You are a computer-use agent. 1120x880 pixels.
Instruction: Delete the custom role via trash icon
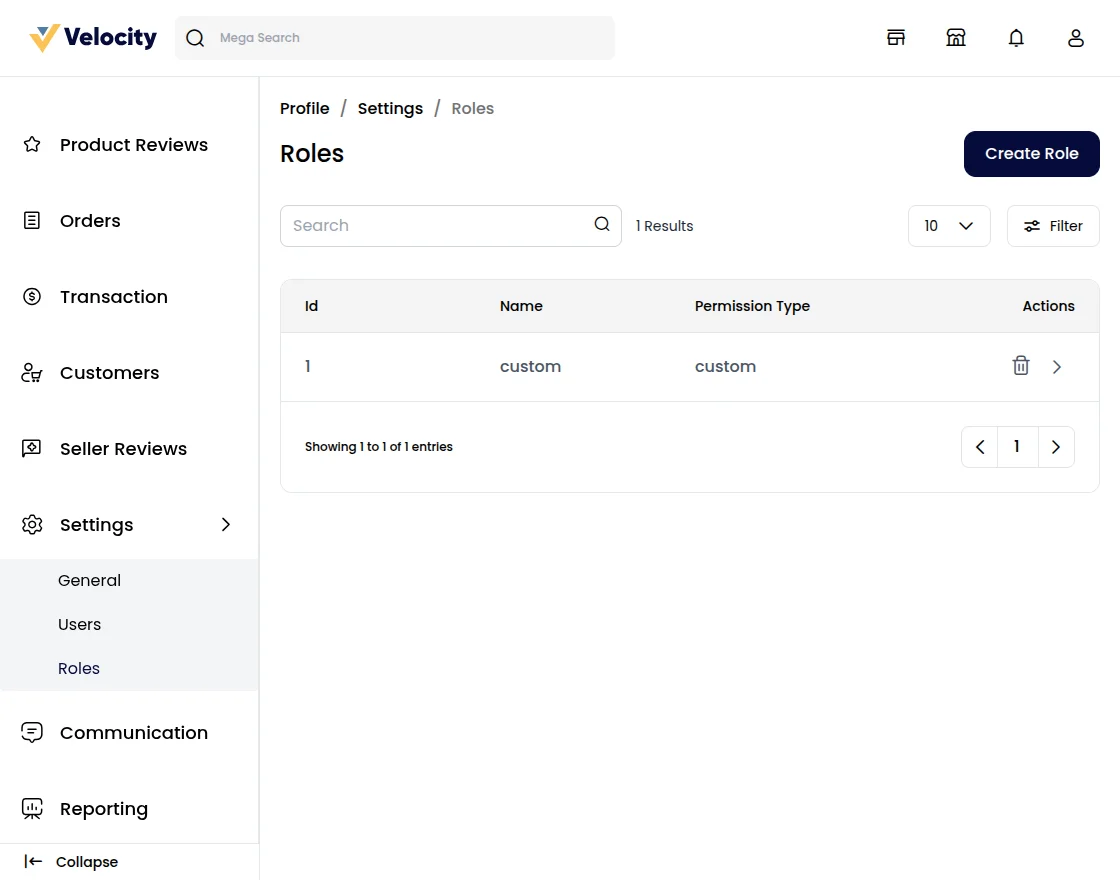click(x=1021, y=366)
